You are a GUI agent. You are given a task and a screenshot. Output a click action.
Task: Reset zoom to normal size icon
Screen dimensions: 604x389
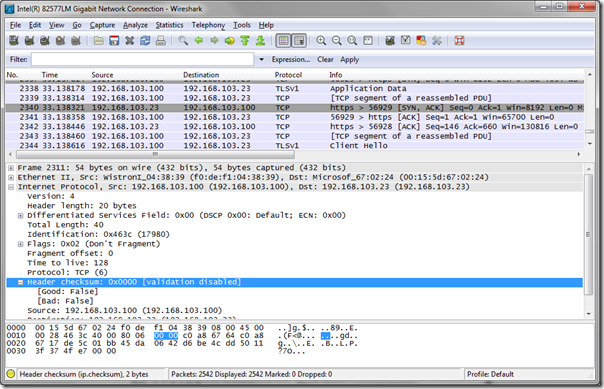click(352, 40)
